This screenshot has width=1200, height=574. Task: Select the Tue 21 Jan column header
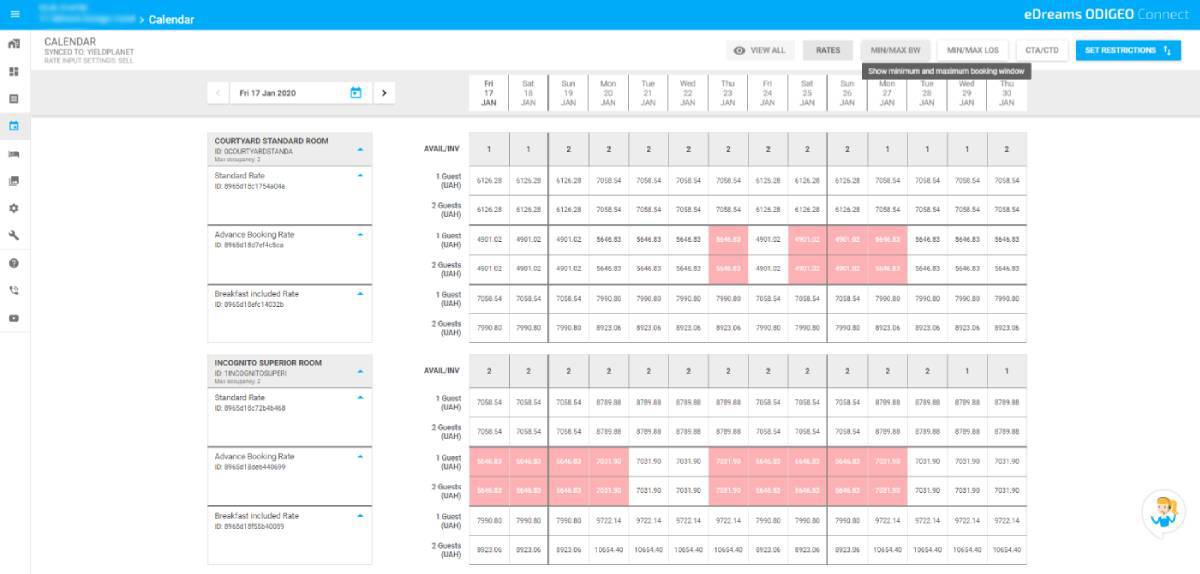(648, 93)
